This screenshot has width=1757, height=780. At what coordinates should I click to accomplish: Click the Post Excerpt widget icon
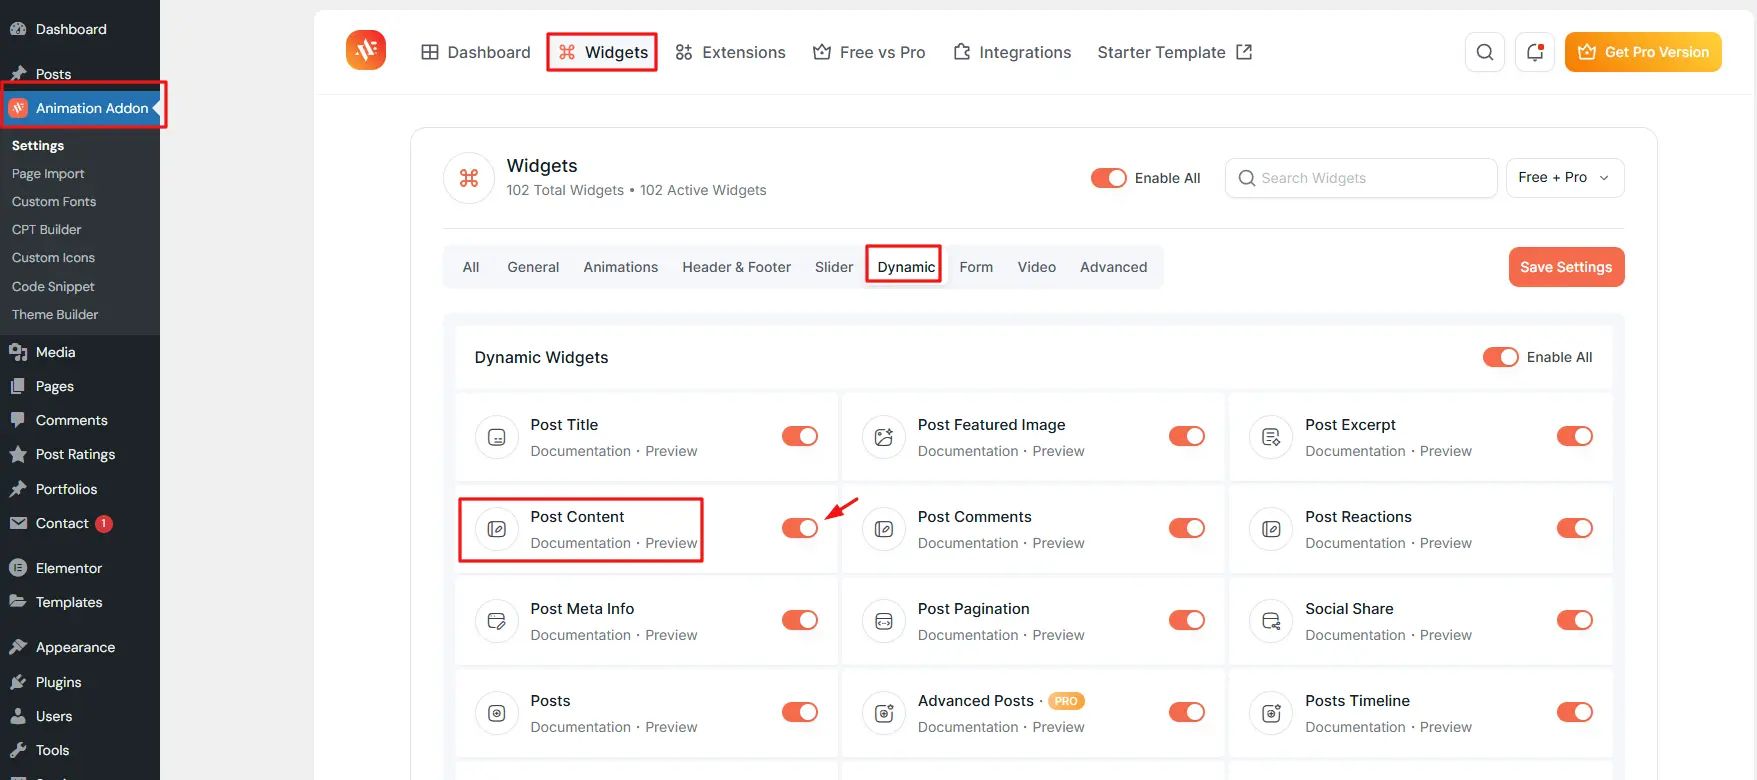(x=1270, y=437)
